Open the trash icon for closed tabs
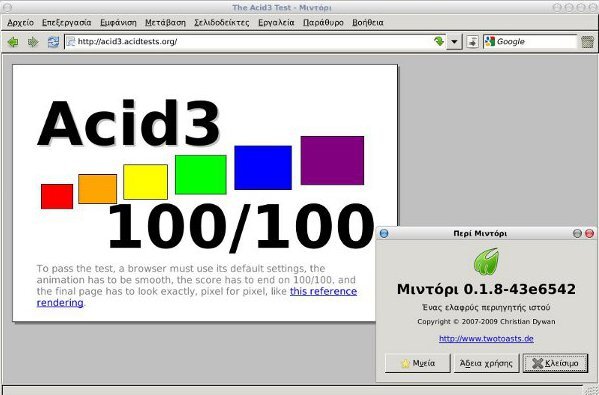 coord(588,42)
